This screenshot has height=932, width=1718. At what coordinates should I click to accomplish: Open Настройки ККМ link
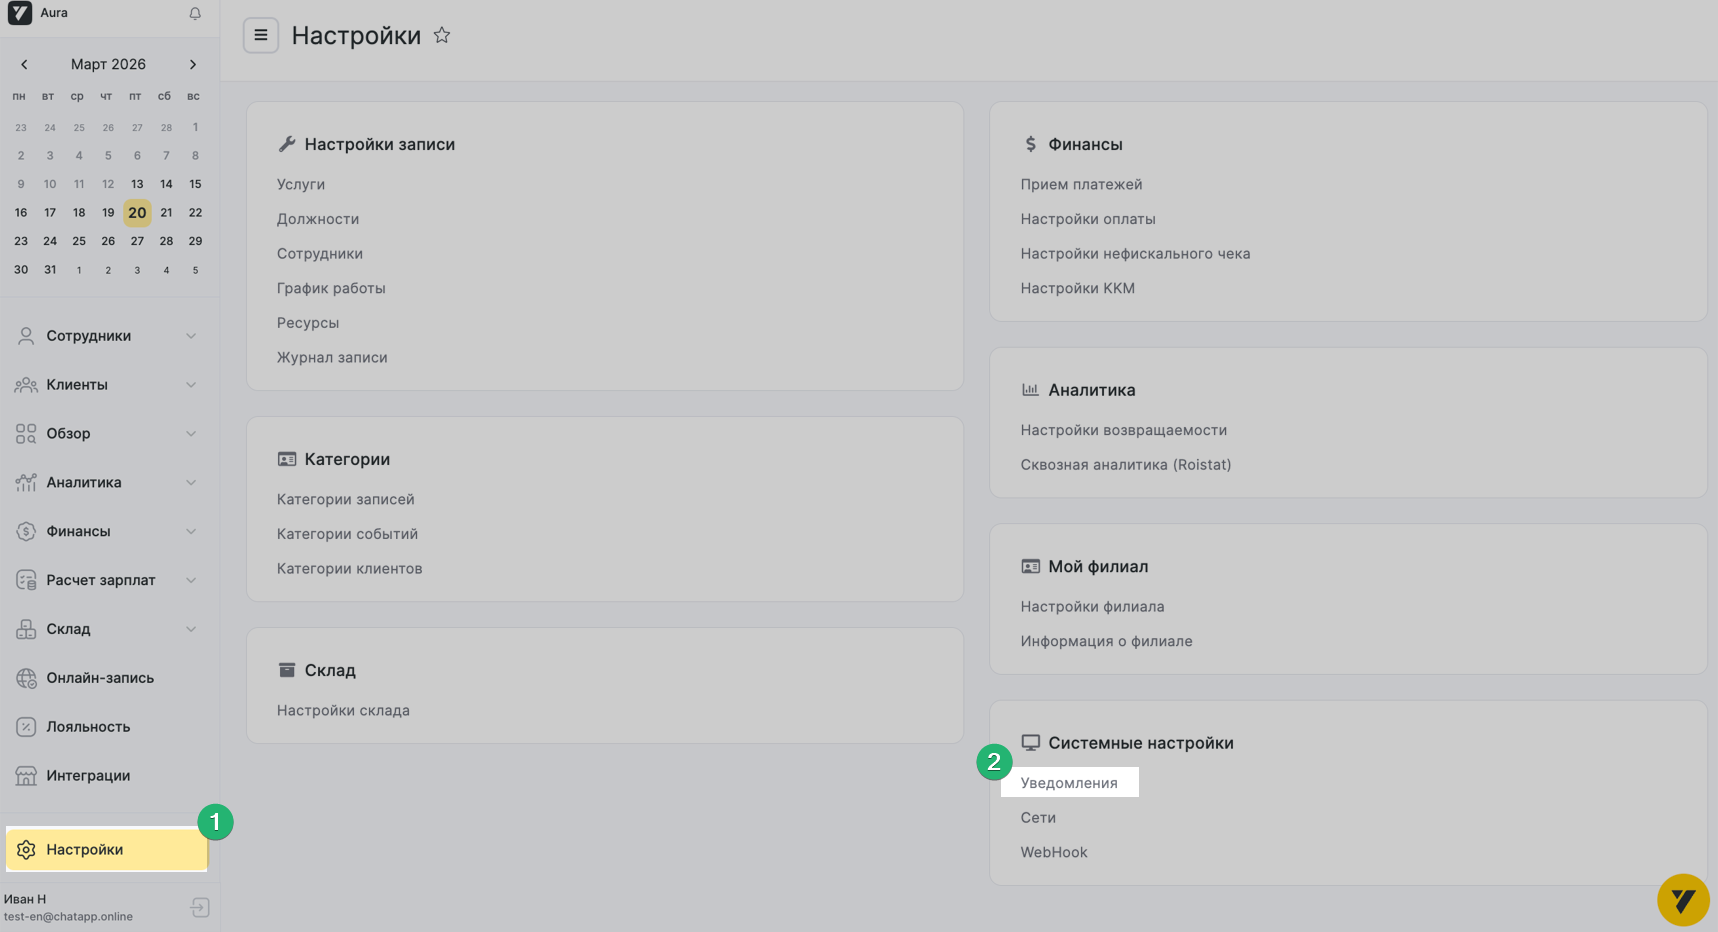click(1077, 289)
